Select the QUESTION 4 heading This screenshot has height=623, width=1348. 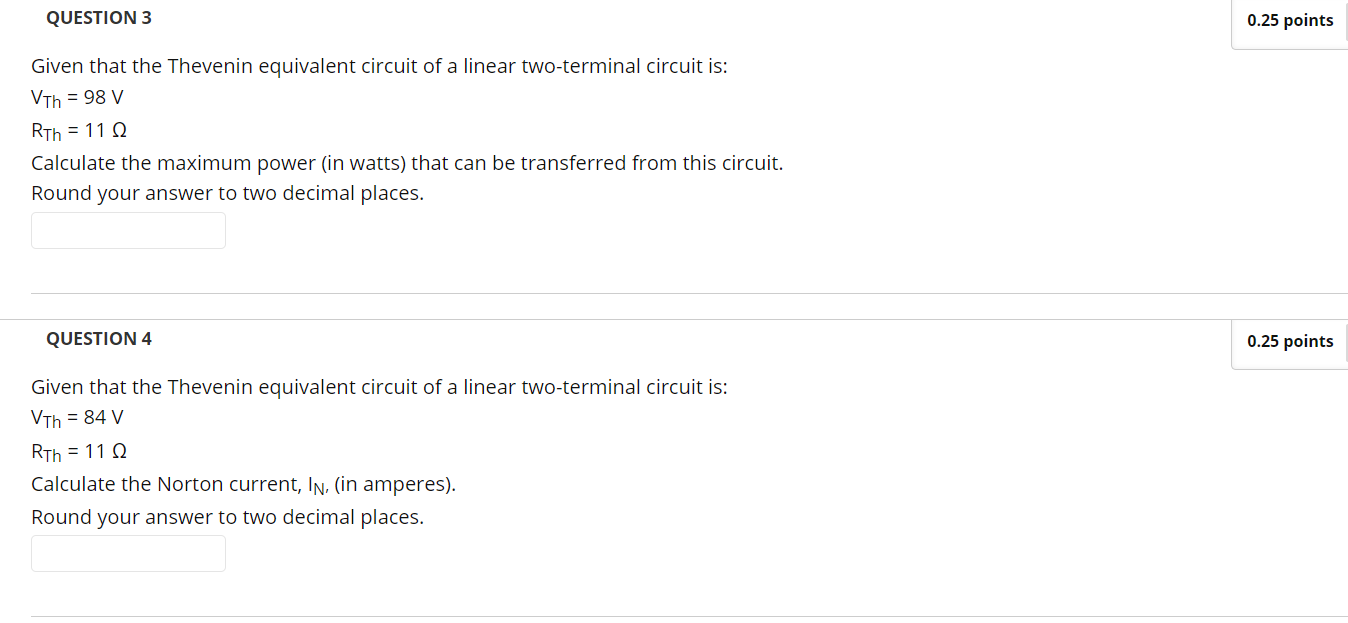tap(98, 338)
